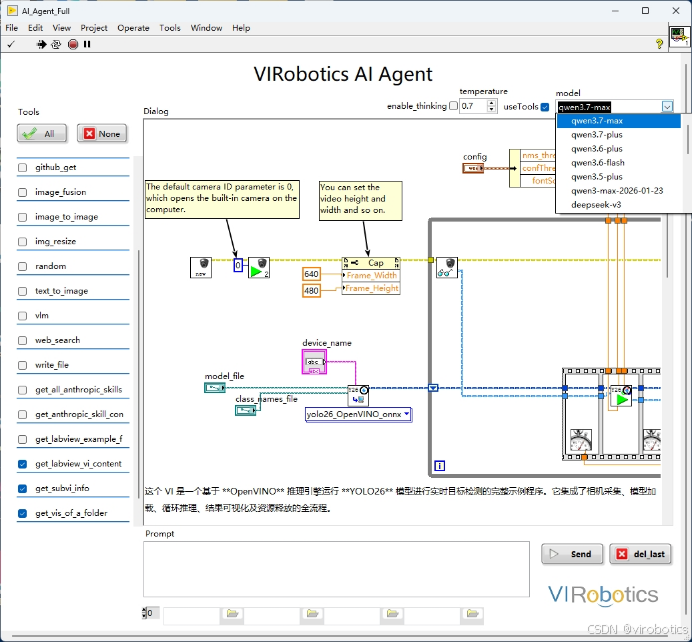Select qwen3.7-plus from model list

pyautogui.click(x=618, y=135)
